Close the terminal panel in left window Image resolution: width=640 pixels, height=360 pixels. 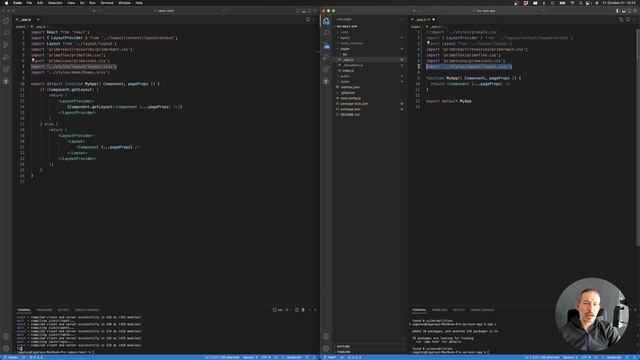point(315,310)
